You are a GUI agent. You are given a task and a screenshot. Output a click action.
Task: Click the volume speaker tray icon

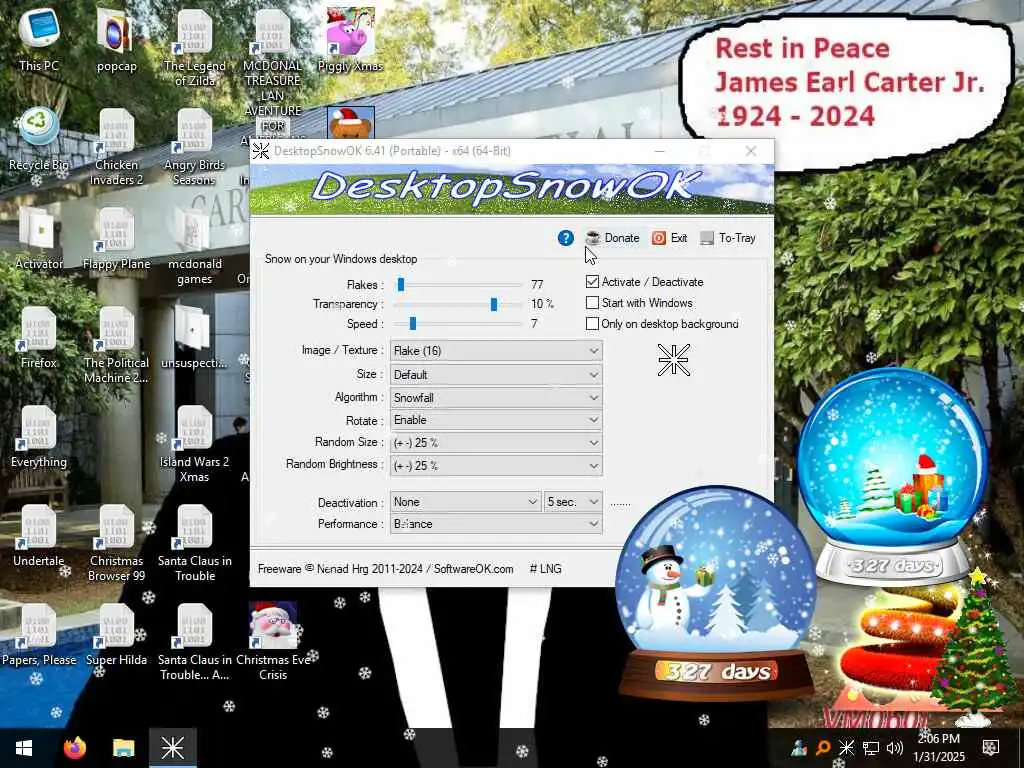point(895,748)
